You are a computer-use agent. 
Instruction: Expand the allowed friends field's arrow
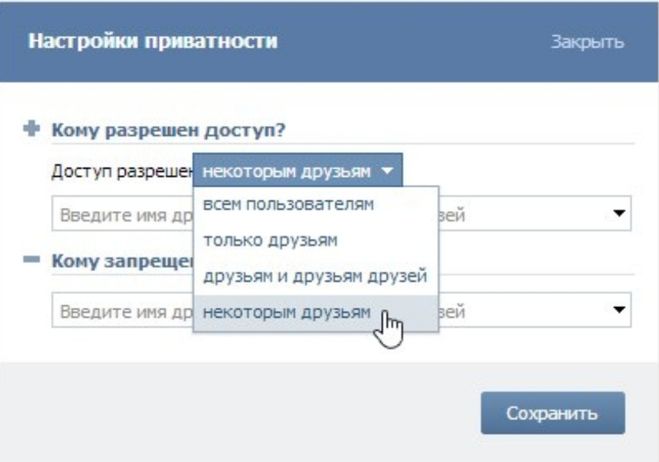pos(619,214)
